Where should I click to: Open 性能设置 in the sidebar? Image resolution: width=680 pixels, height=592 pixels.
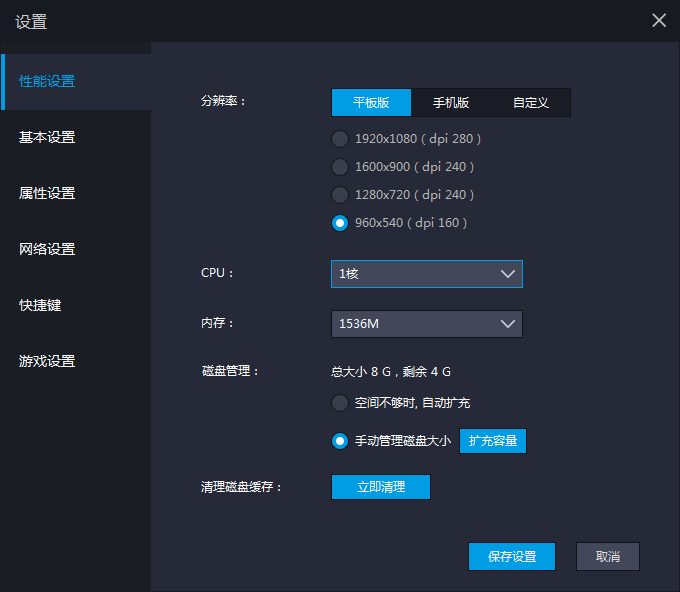[x=47, y=81]
